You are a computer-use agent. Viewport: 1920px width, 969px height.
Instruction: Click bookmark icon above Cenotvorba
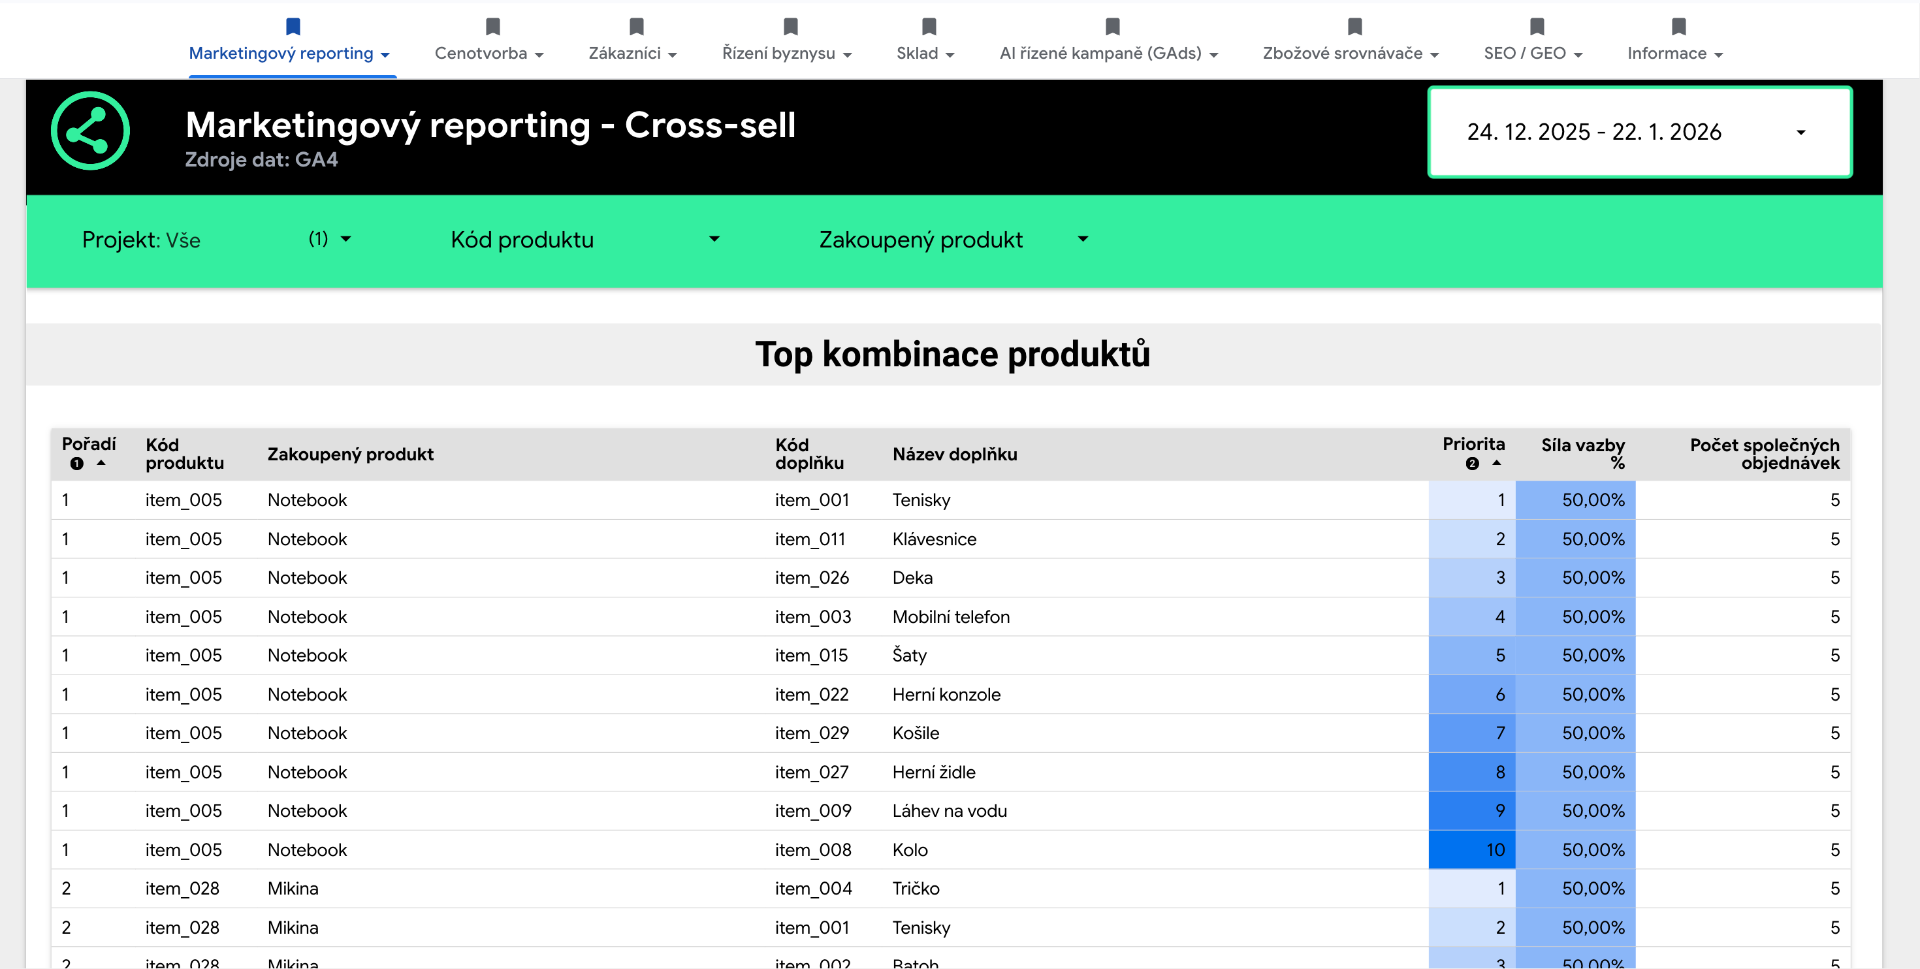tap(492, 27)
